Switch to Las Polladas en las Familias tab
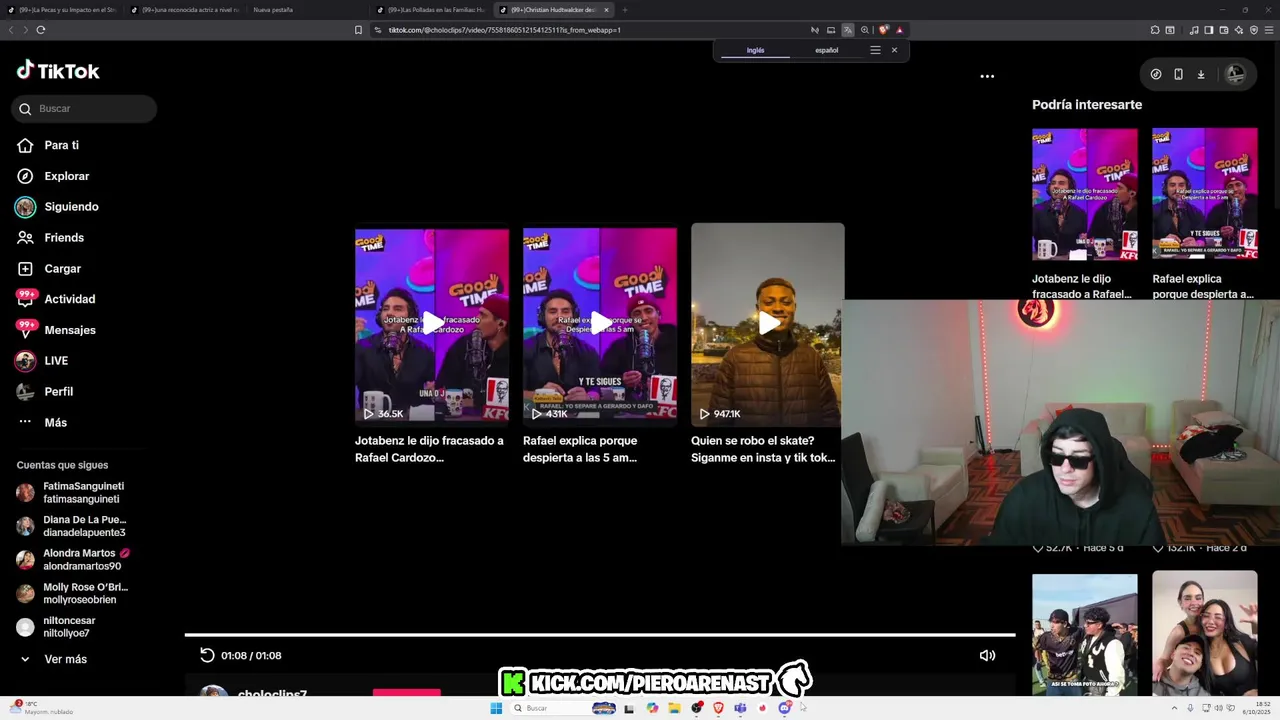The width and height of the screenshot is (1280, 720). click(431, 10)
